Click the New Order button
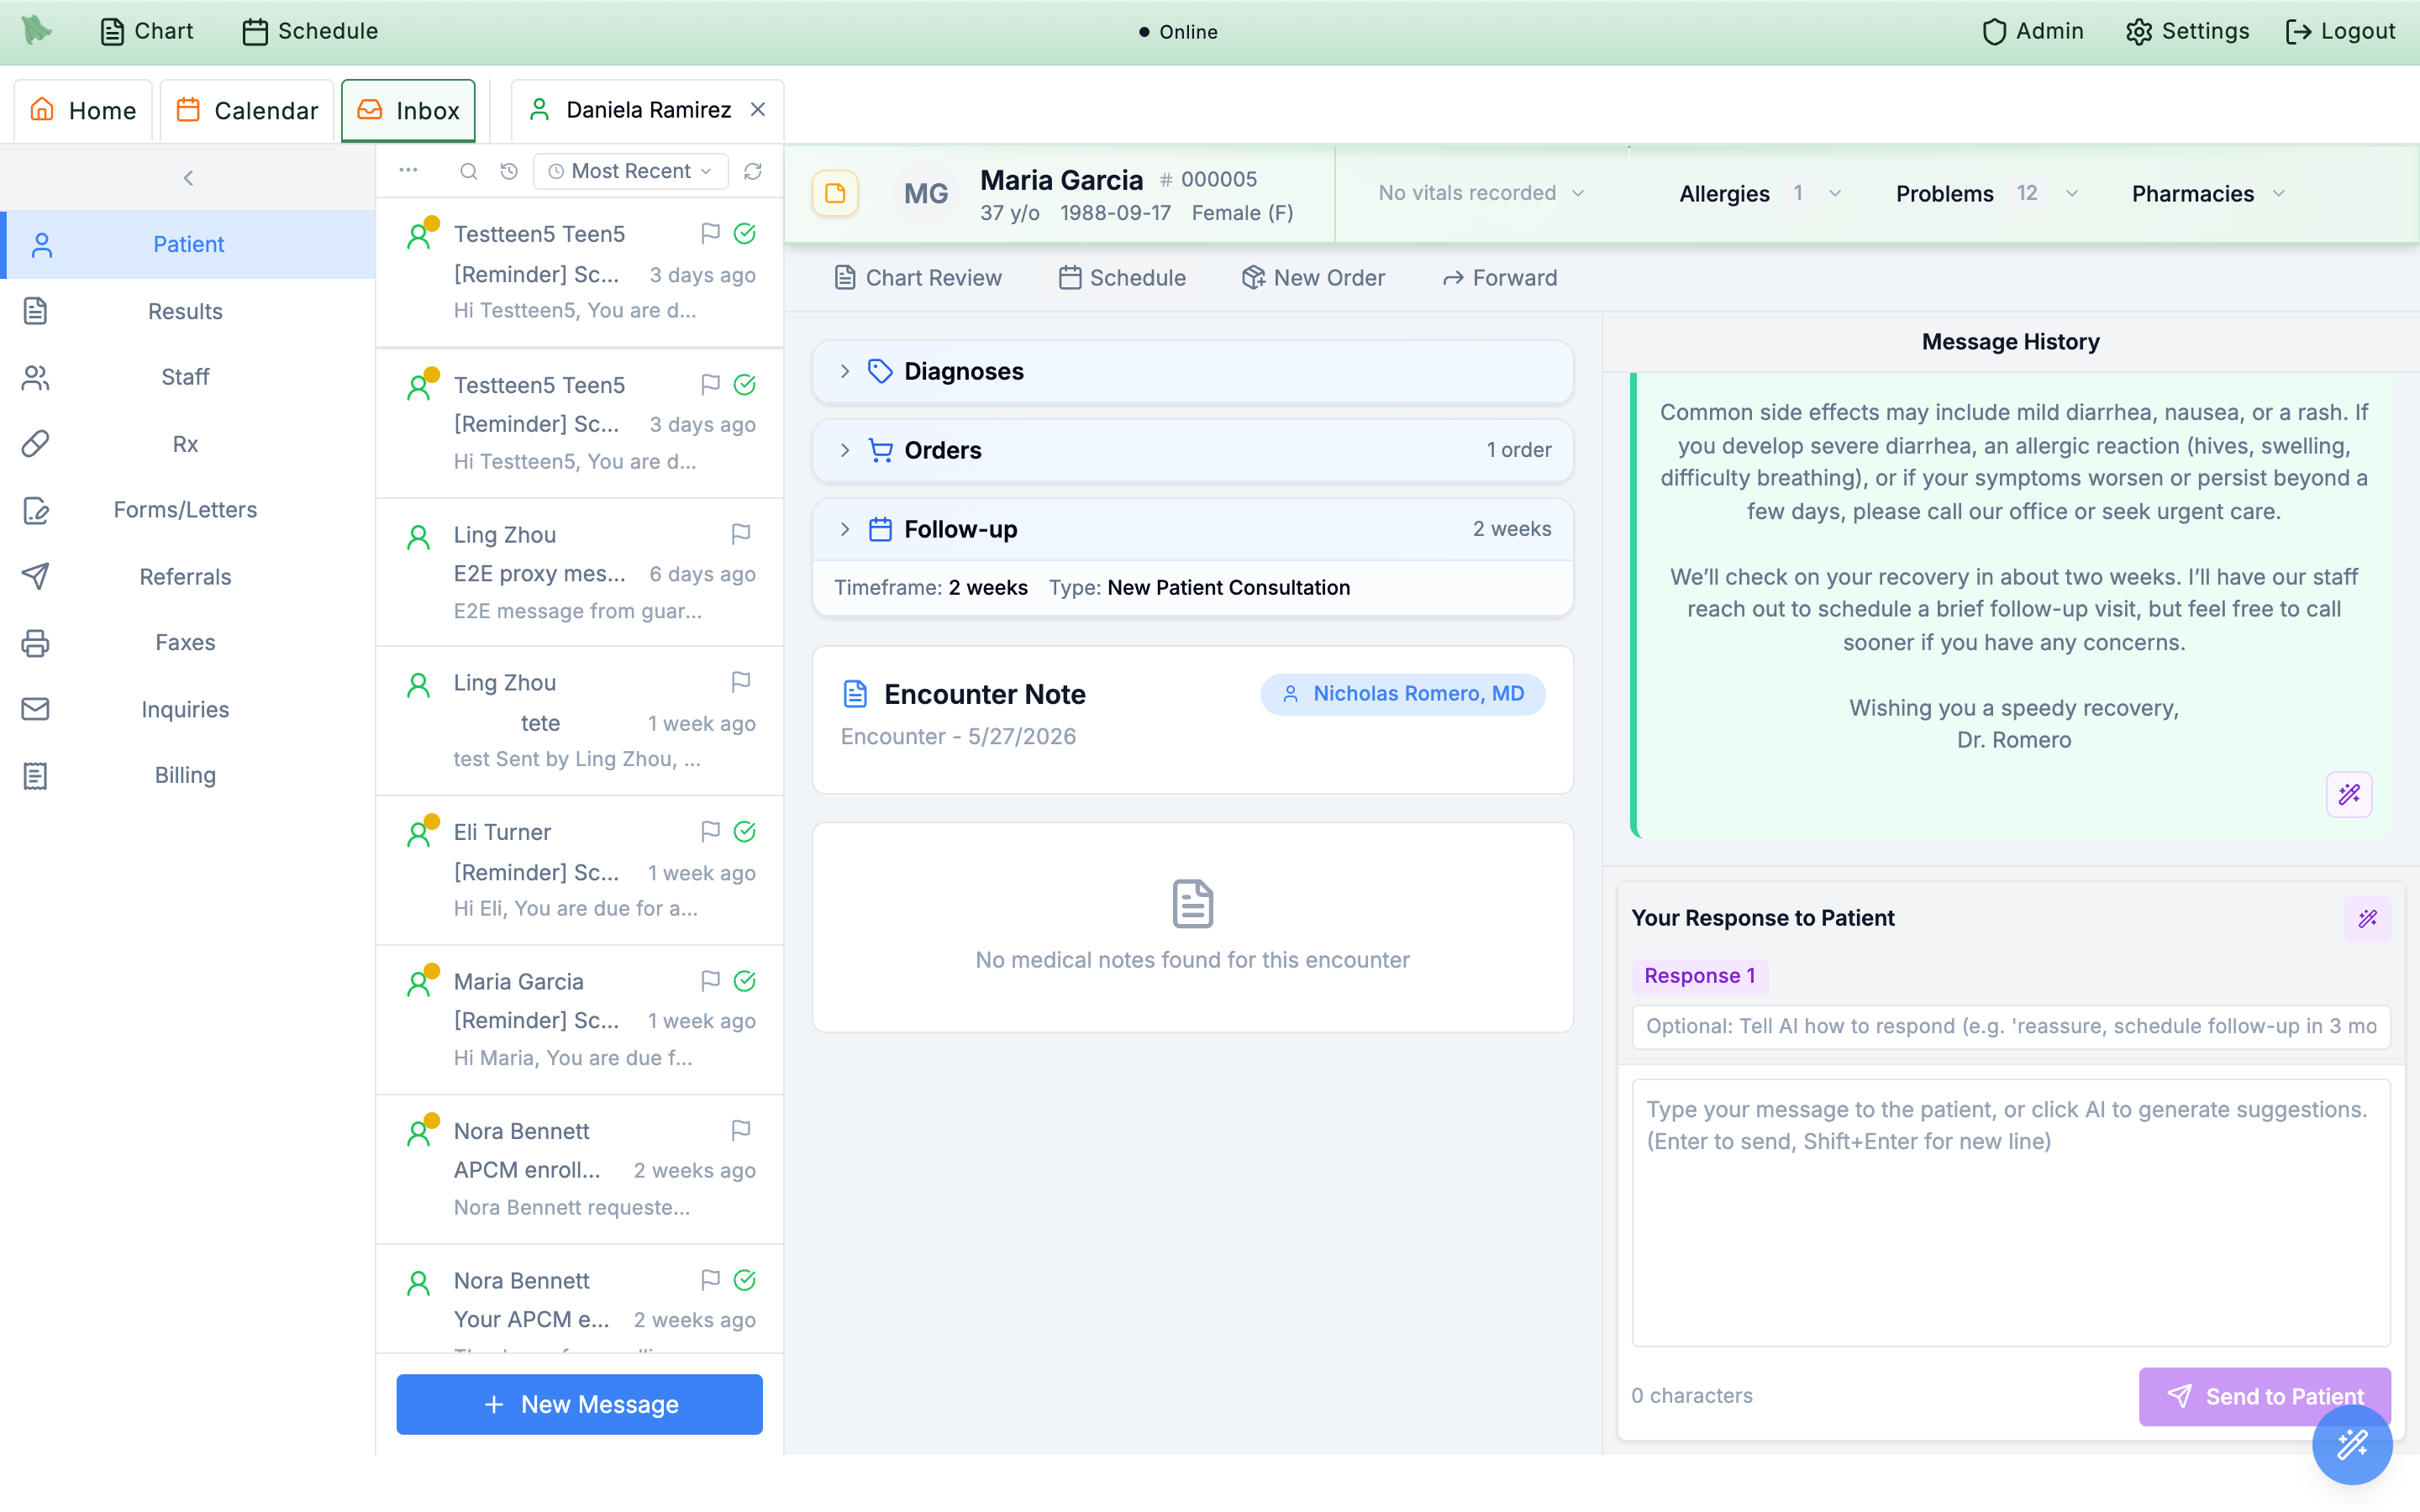This screenshot has height=1512, width=2420. (1313, 278)
